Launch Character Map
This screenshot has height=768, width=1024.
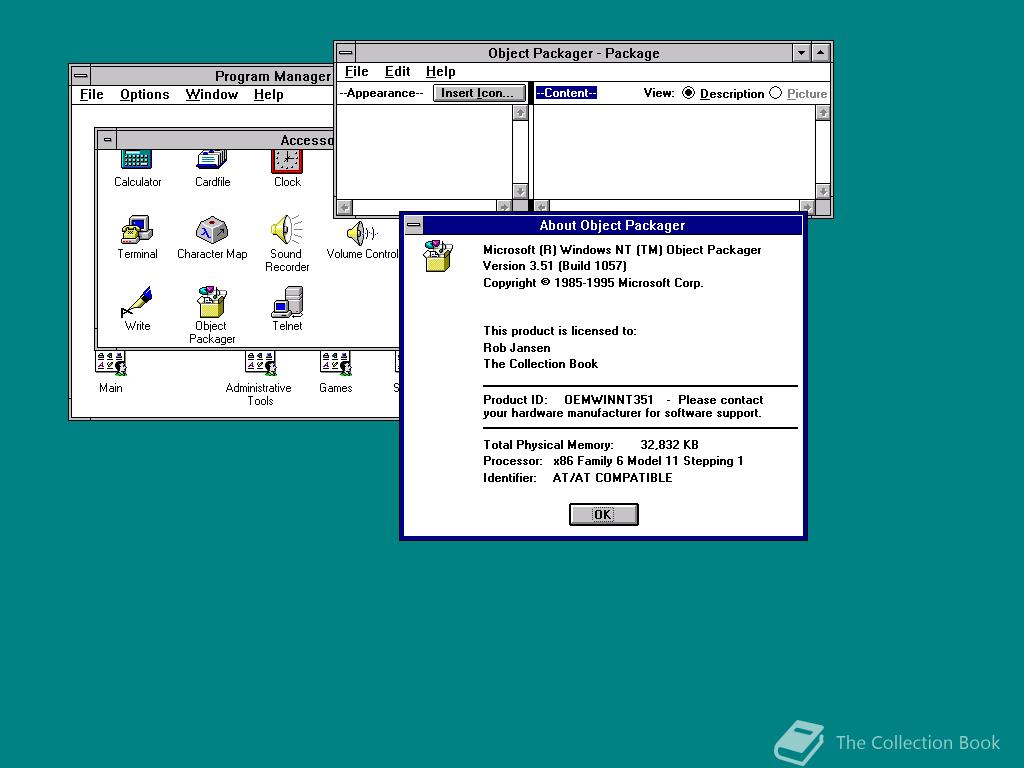[212, 232]
